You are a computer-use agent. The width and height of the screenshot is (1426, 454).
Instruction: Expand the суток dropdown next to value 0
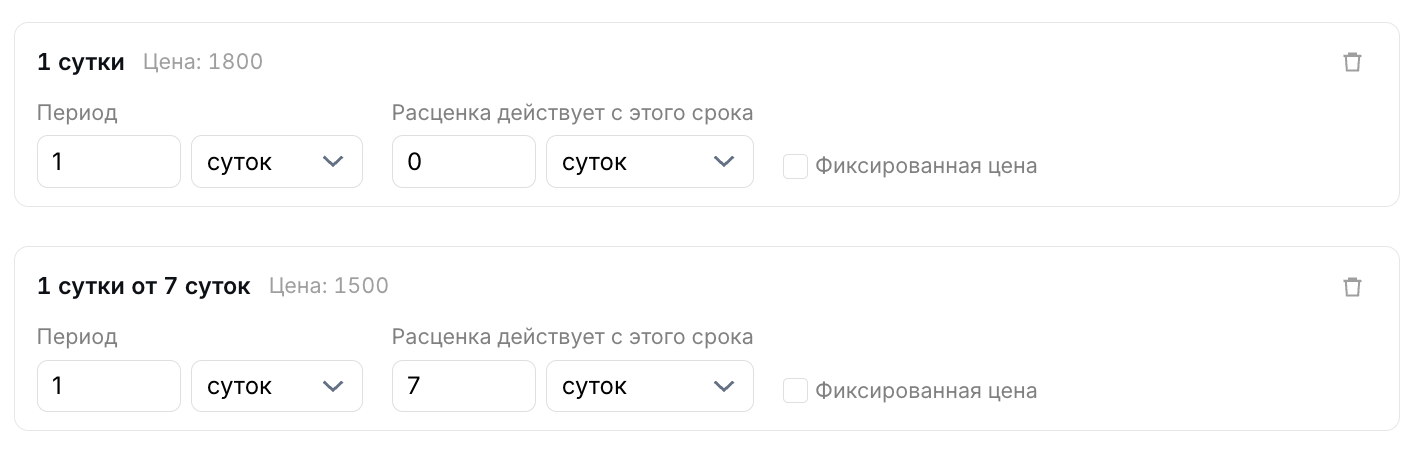(650, 162)
